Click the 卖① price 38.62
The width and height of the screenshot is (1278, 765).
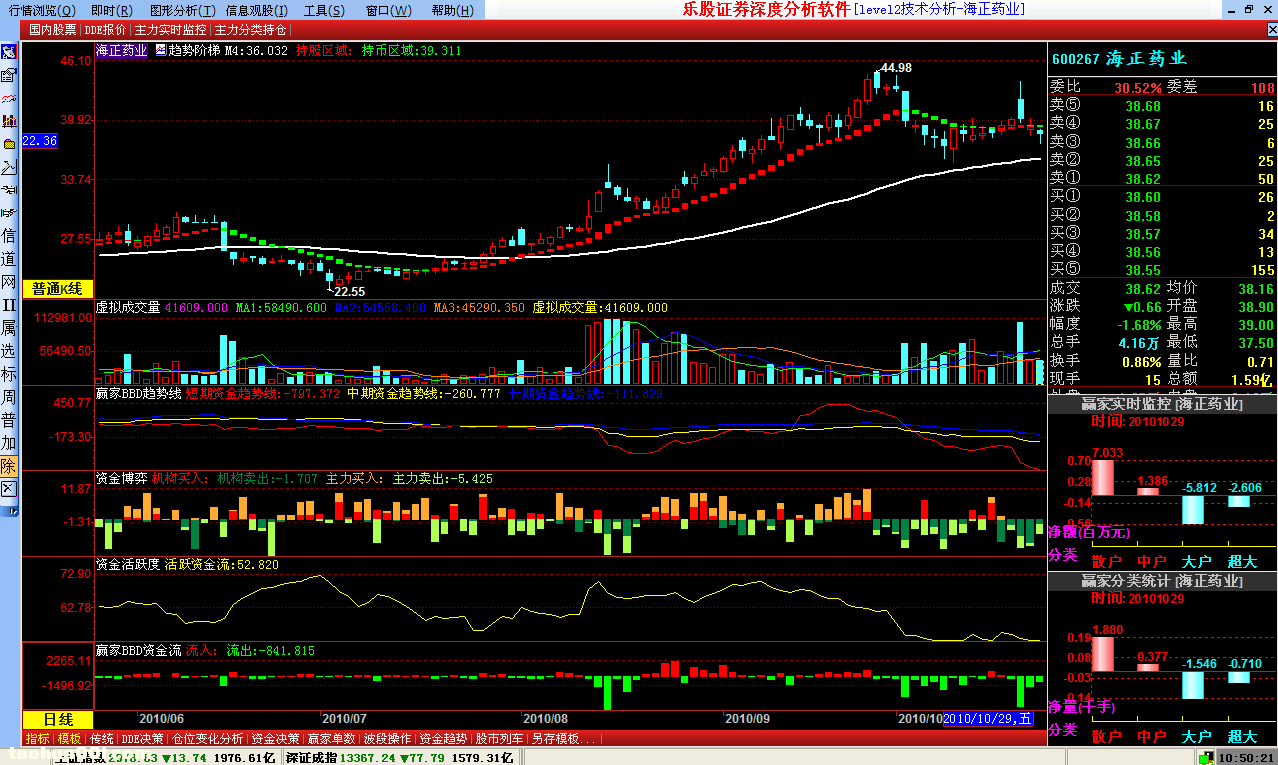point(1142,178)
